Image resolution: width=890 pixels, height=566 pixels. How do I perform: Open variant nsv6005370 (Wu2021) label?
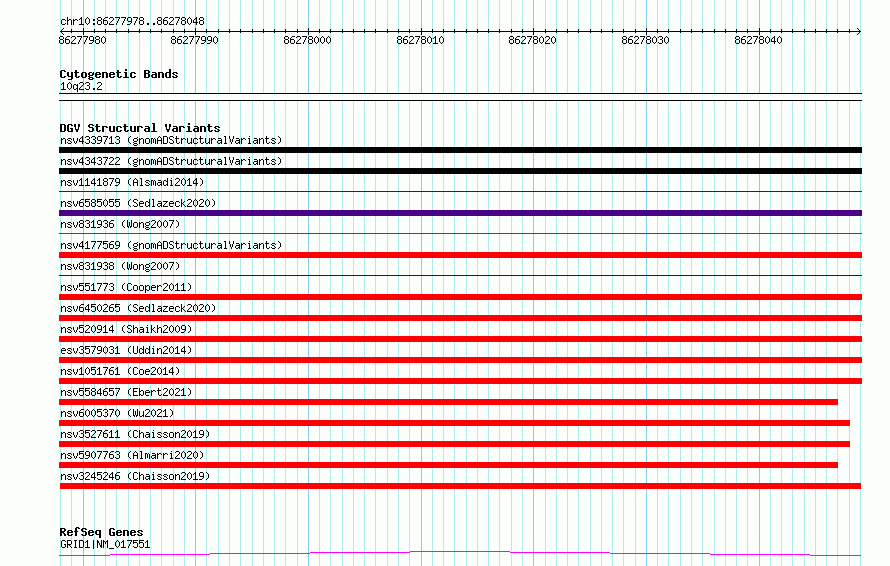pos(117,413)
